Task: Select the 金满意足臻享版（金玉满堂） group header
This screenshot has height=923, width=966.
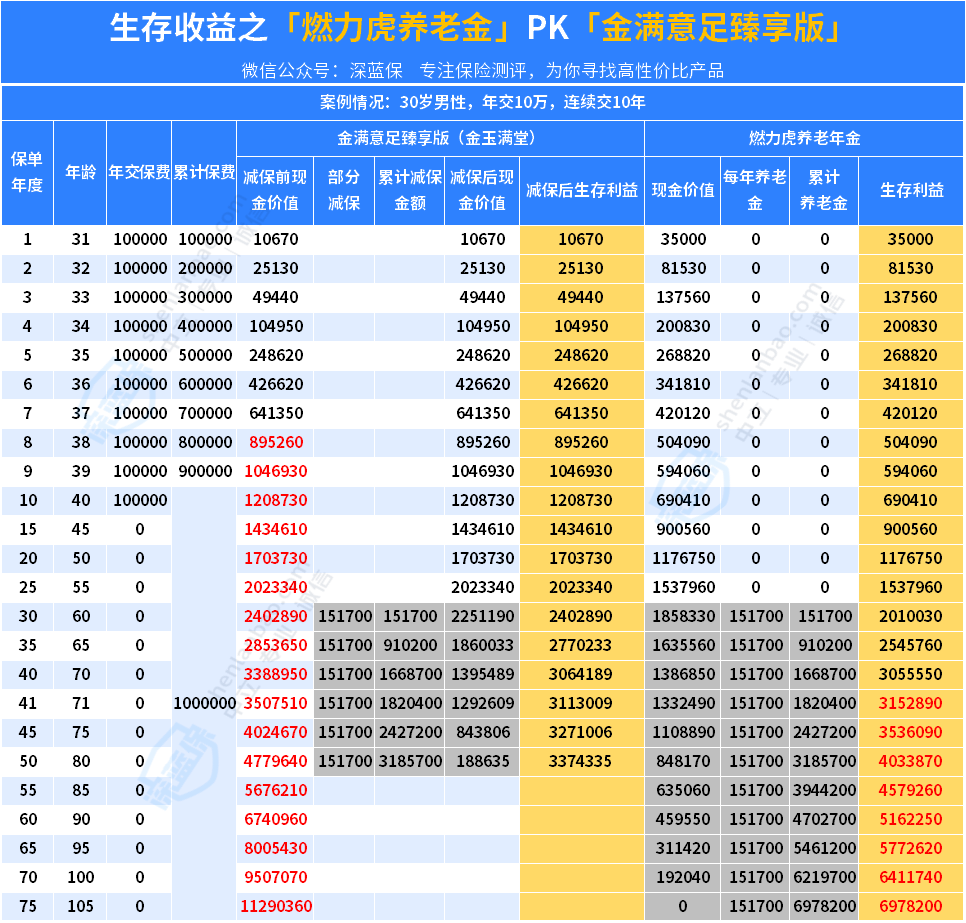Action: click(440, 138)
